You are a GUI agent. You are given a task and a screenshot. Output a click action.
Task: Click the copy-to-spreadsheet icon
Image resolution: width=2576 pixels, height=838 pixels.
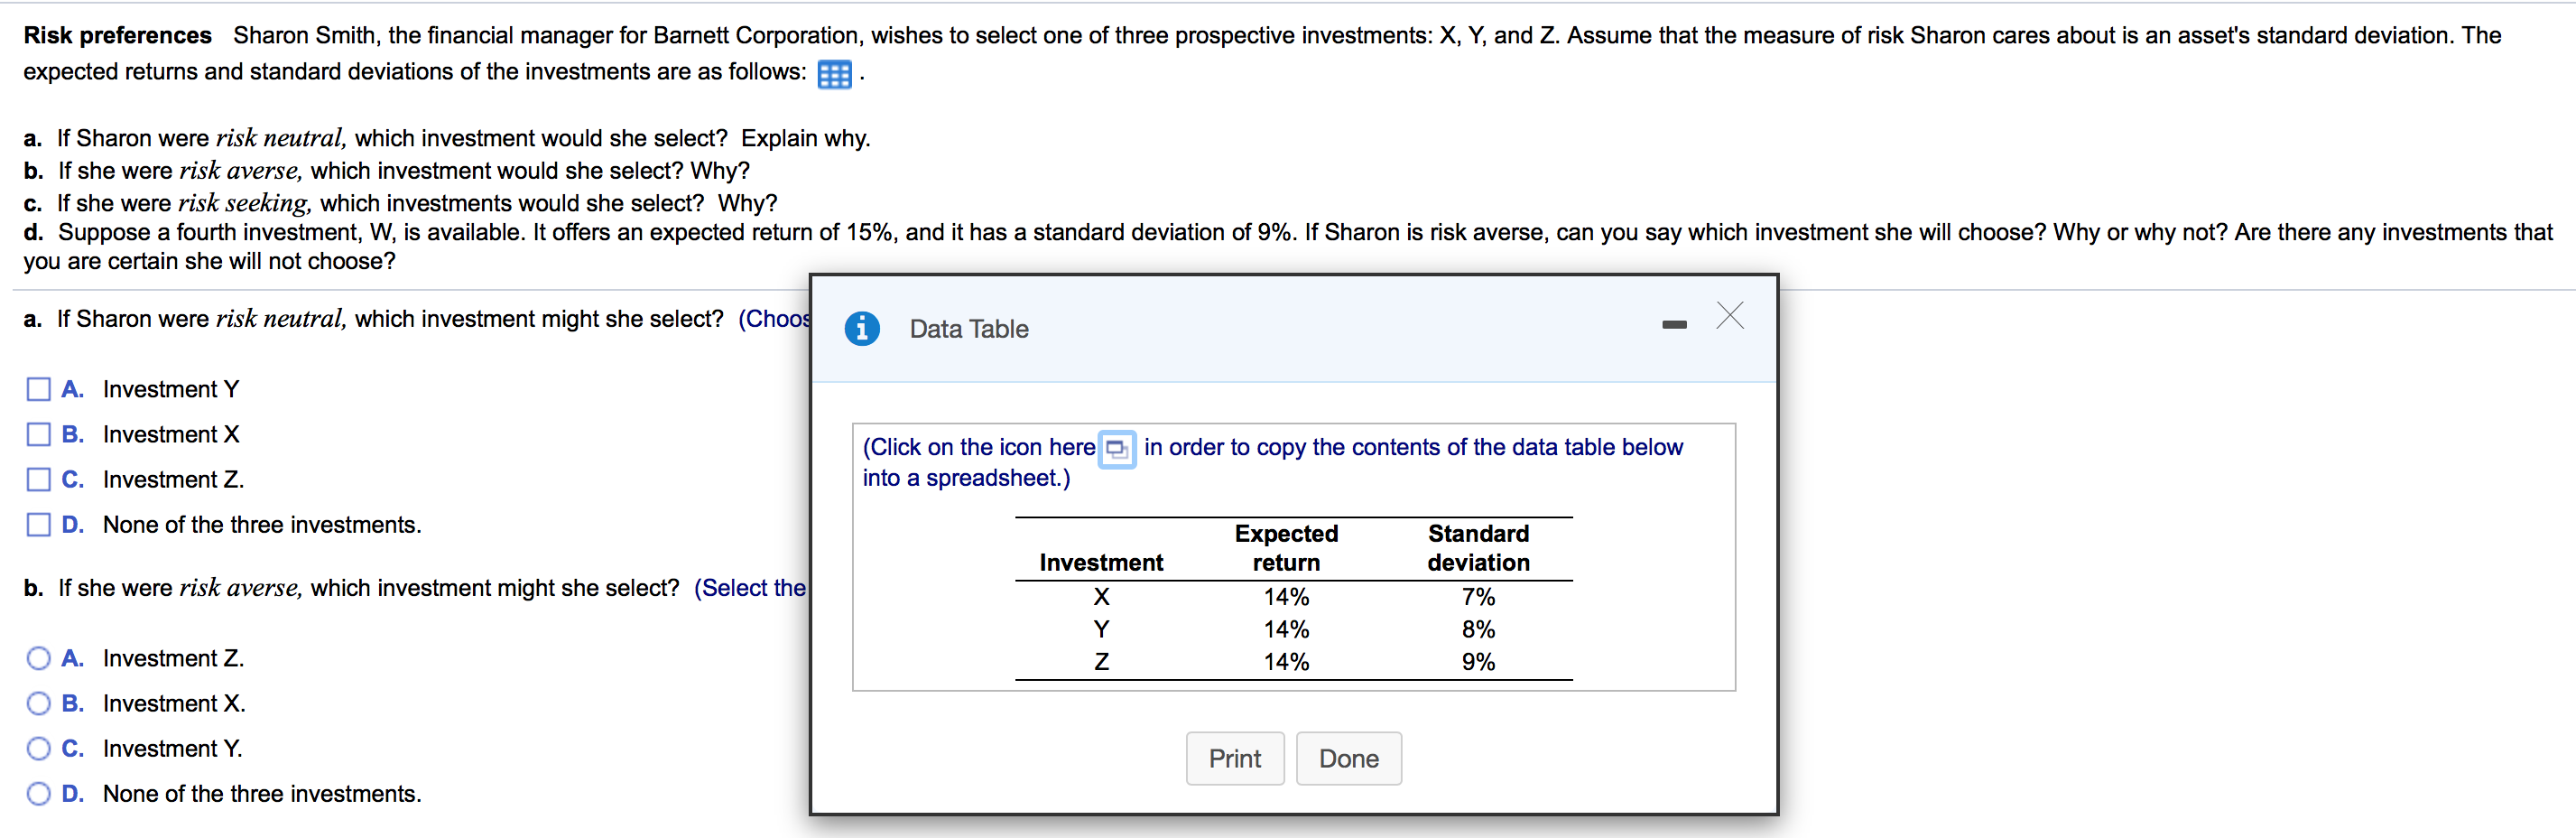click(x=1117, y=449)
